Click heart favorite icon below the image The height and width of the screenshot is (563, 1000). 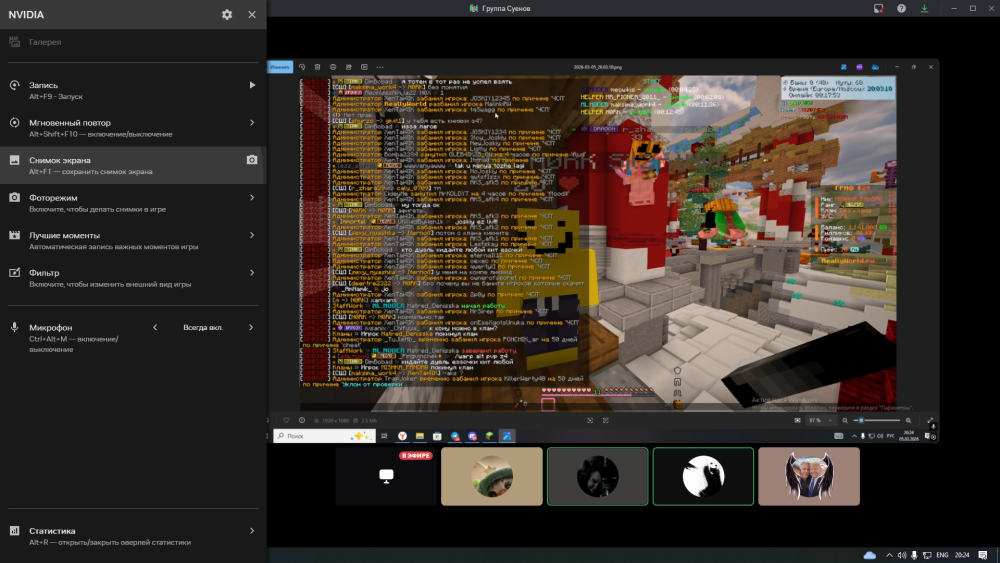click(286, 420)
